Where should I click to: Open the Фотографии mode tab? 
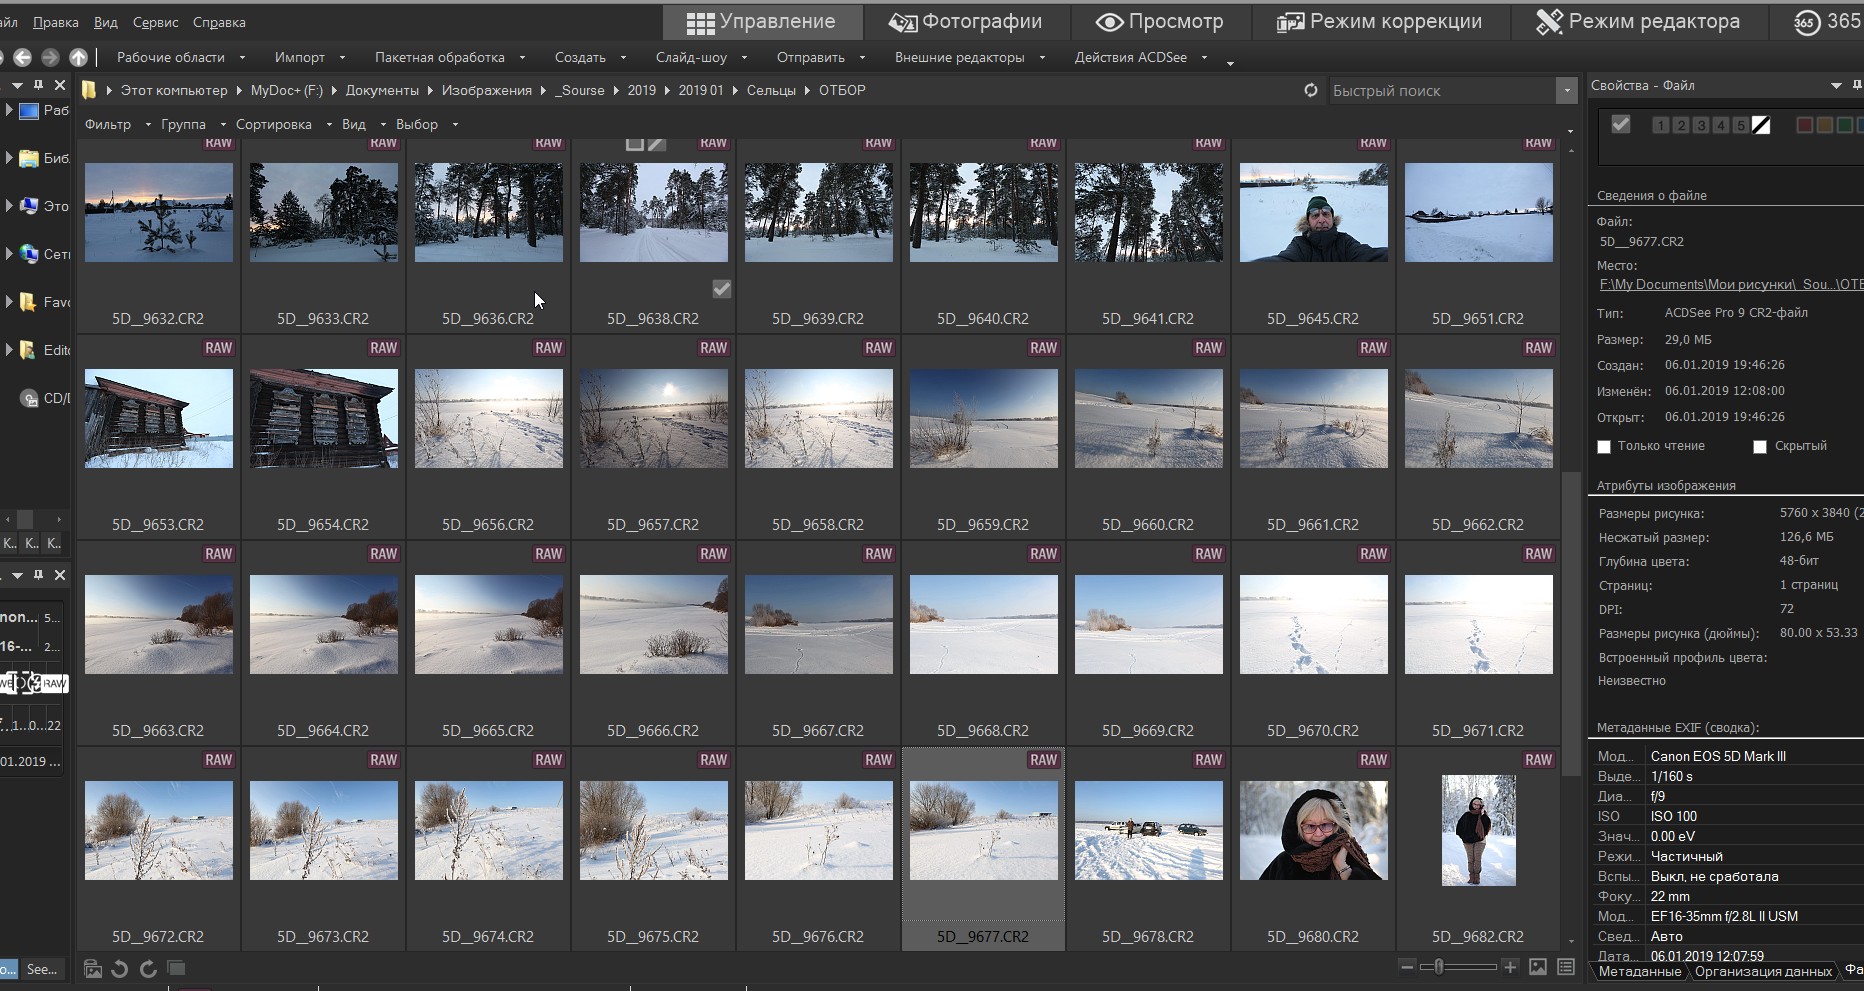(965, 22)
